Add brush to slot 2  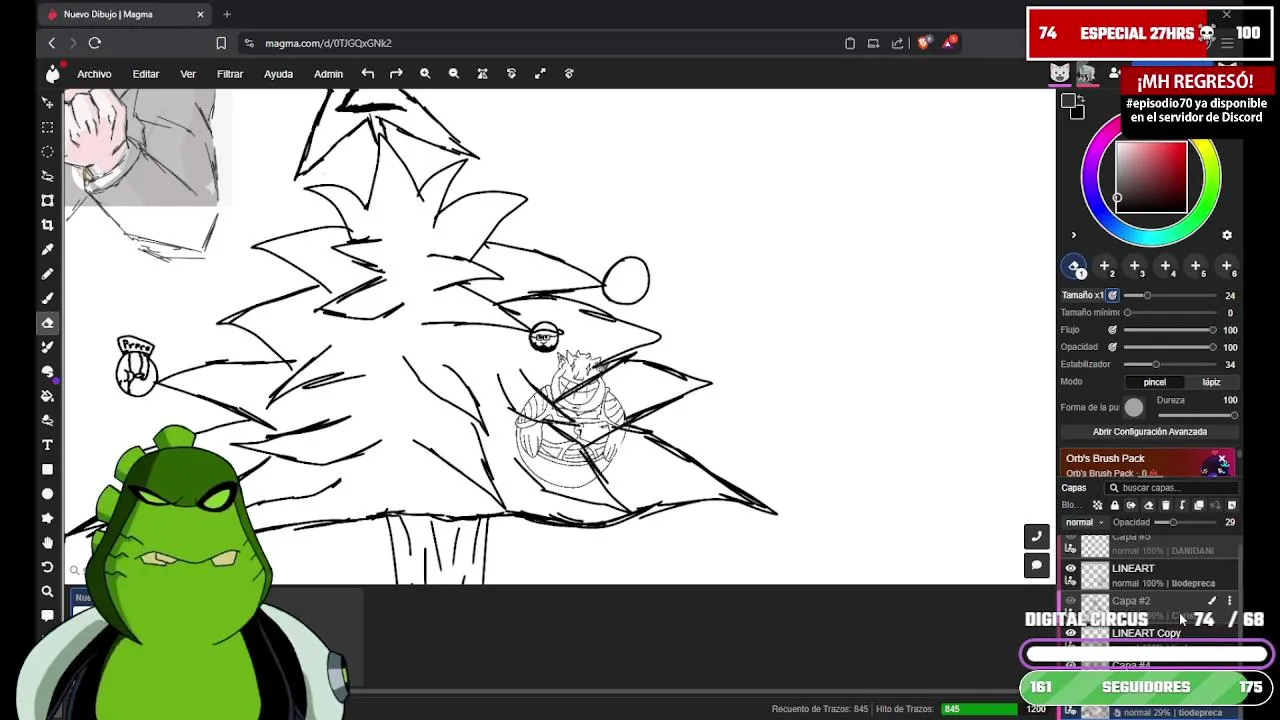click(x=1105, y=267)
